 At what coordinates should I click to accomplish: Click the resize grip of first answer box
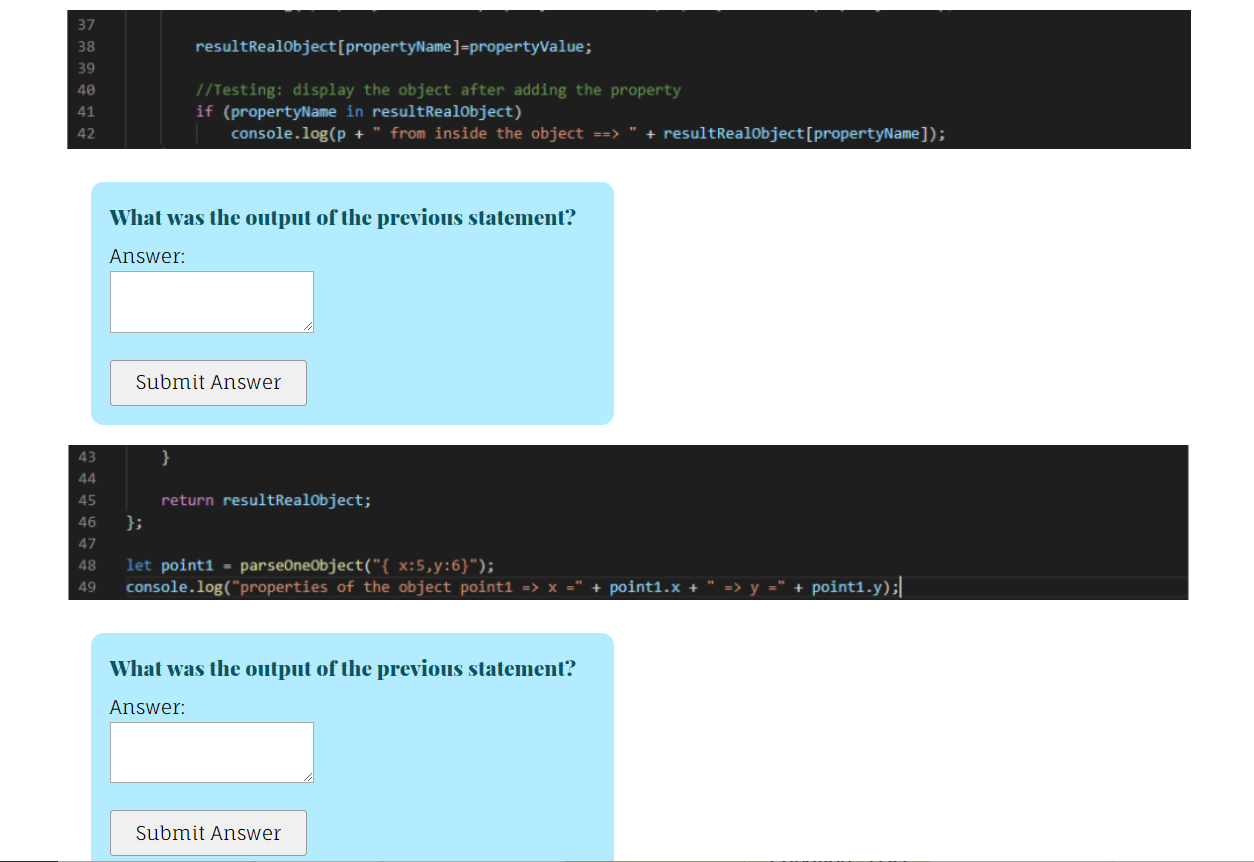tap(307, 326)
